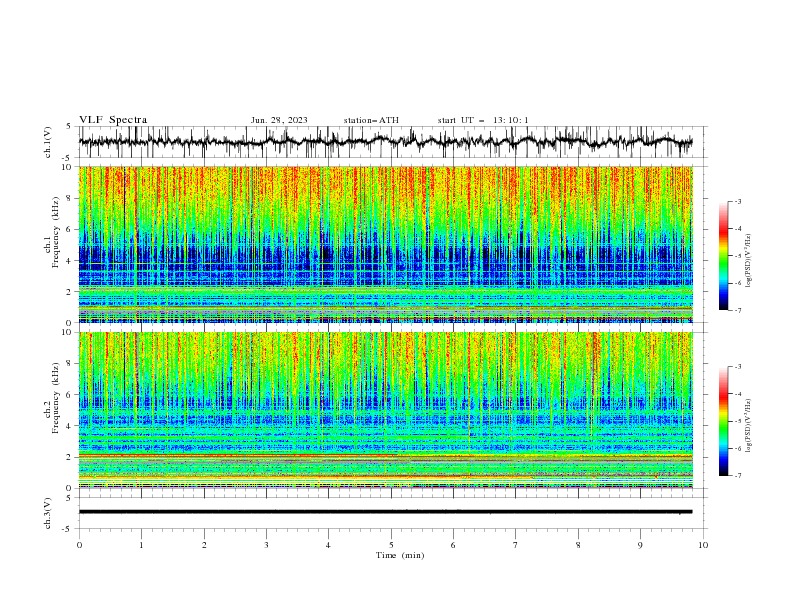
Task: Click the ch.1 voltage waveform trace
Action: [x=385, y=141]
